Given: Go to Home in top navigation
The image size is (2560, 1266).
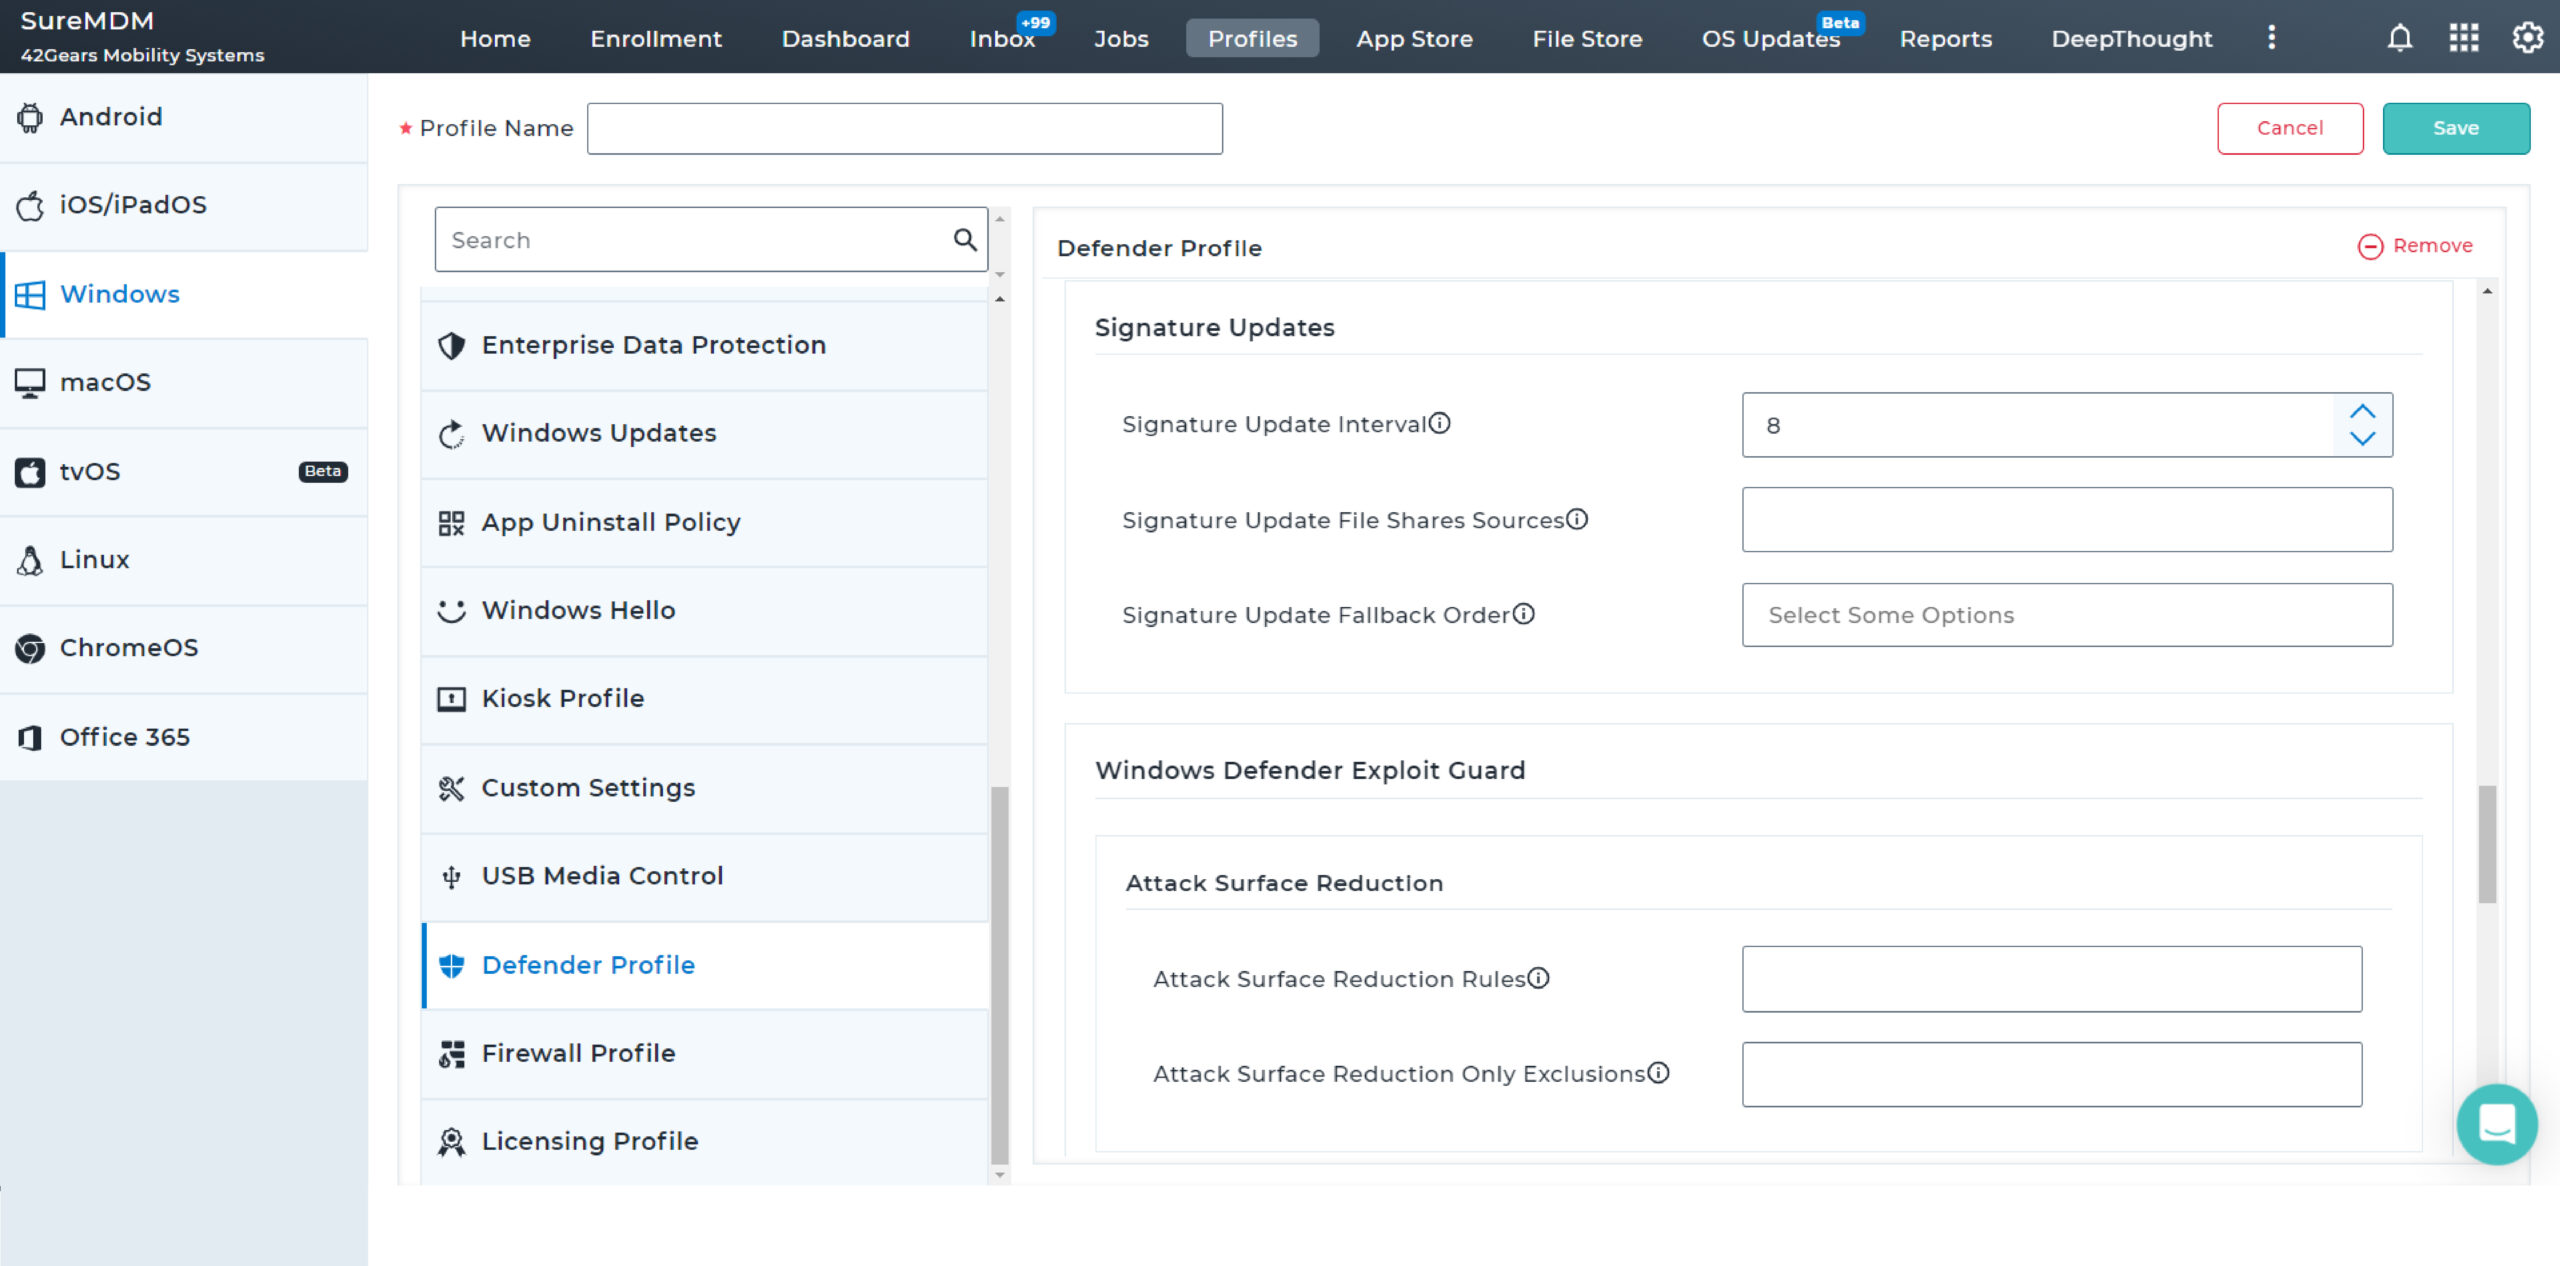Looking at the screenshot, I should [x=495, y=38].
